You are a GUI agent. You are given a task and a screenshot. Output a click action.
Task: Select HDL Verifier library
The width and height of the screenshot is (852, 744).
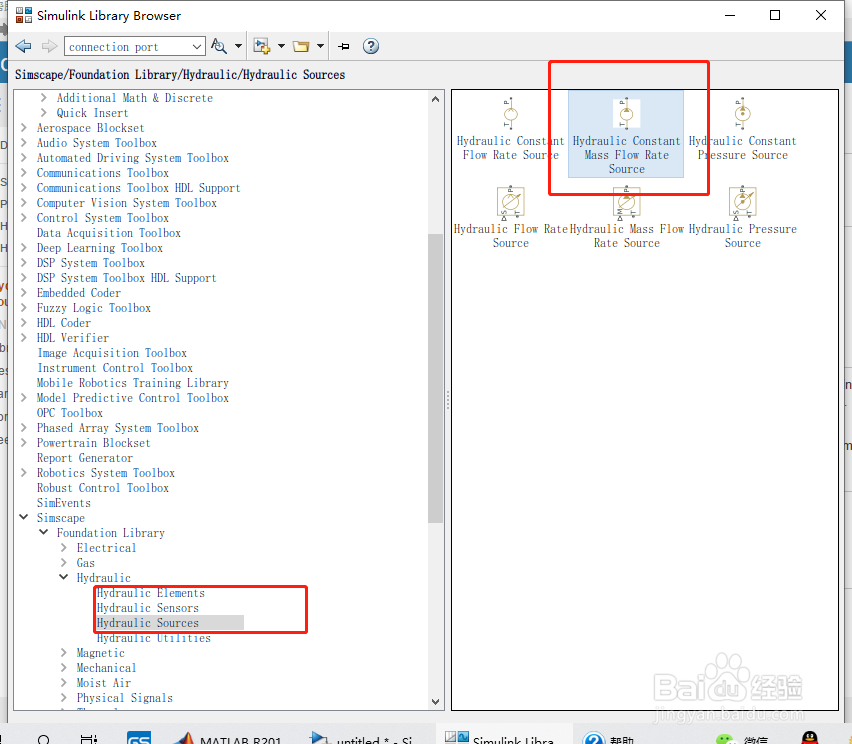(x=73, y=337)
